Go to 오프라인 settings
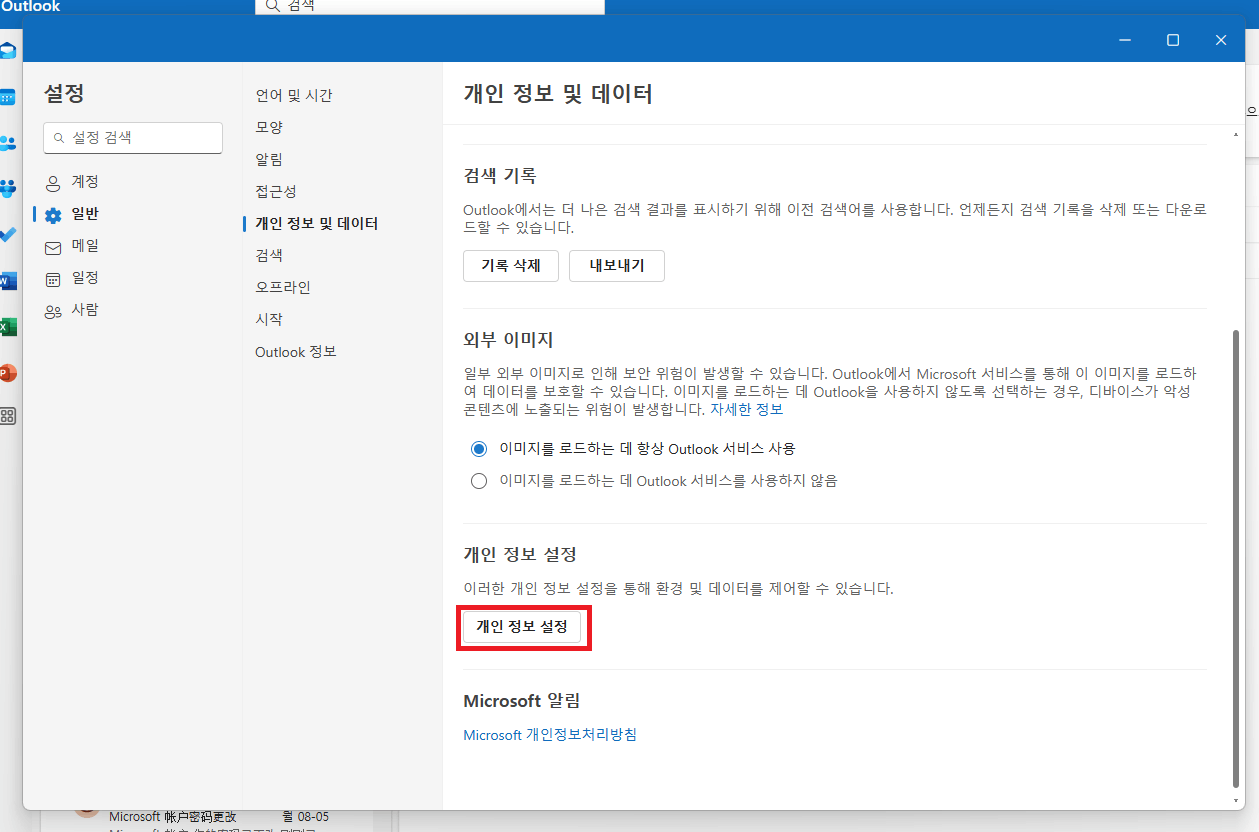This screenshot has width=1259, height=832. [283, 287]
